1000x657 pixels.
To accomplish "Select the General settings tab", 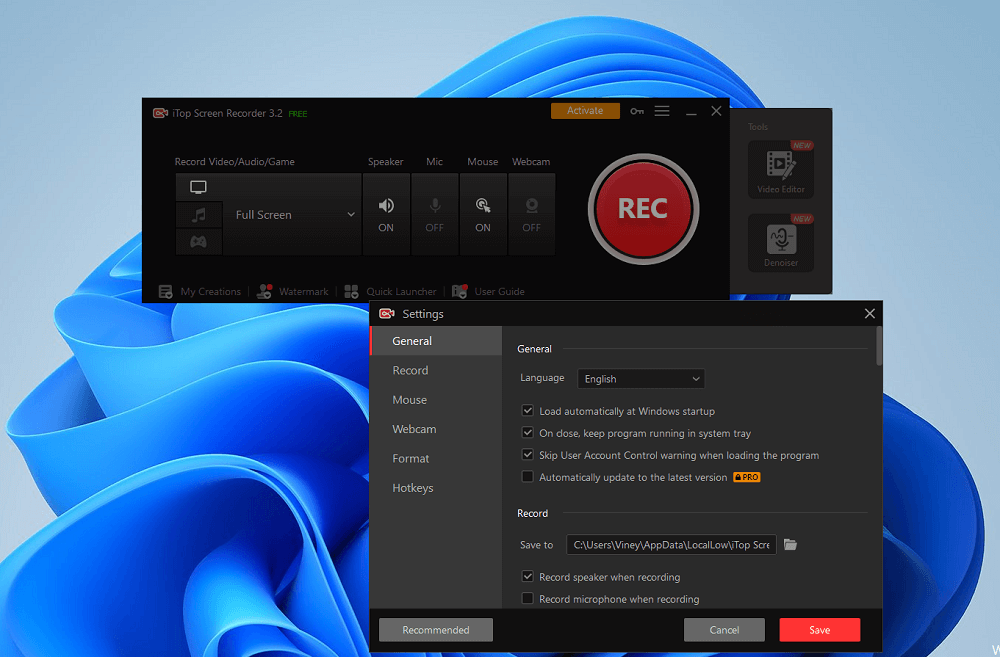I will click(436, 341).
